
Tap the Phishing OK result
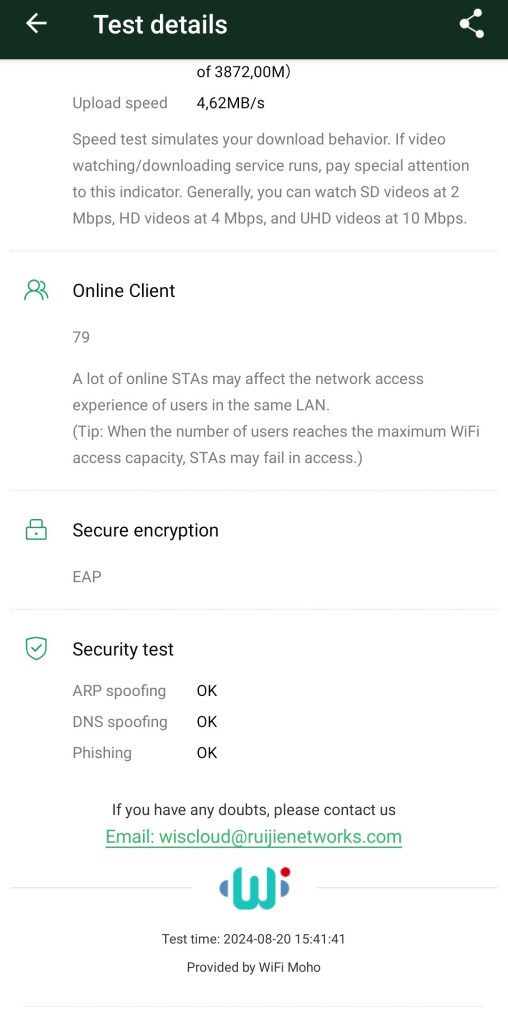[x=206, y=753]
